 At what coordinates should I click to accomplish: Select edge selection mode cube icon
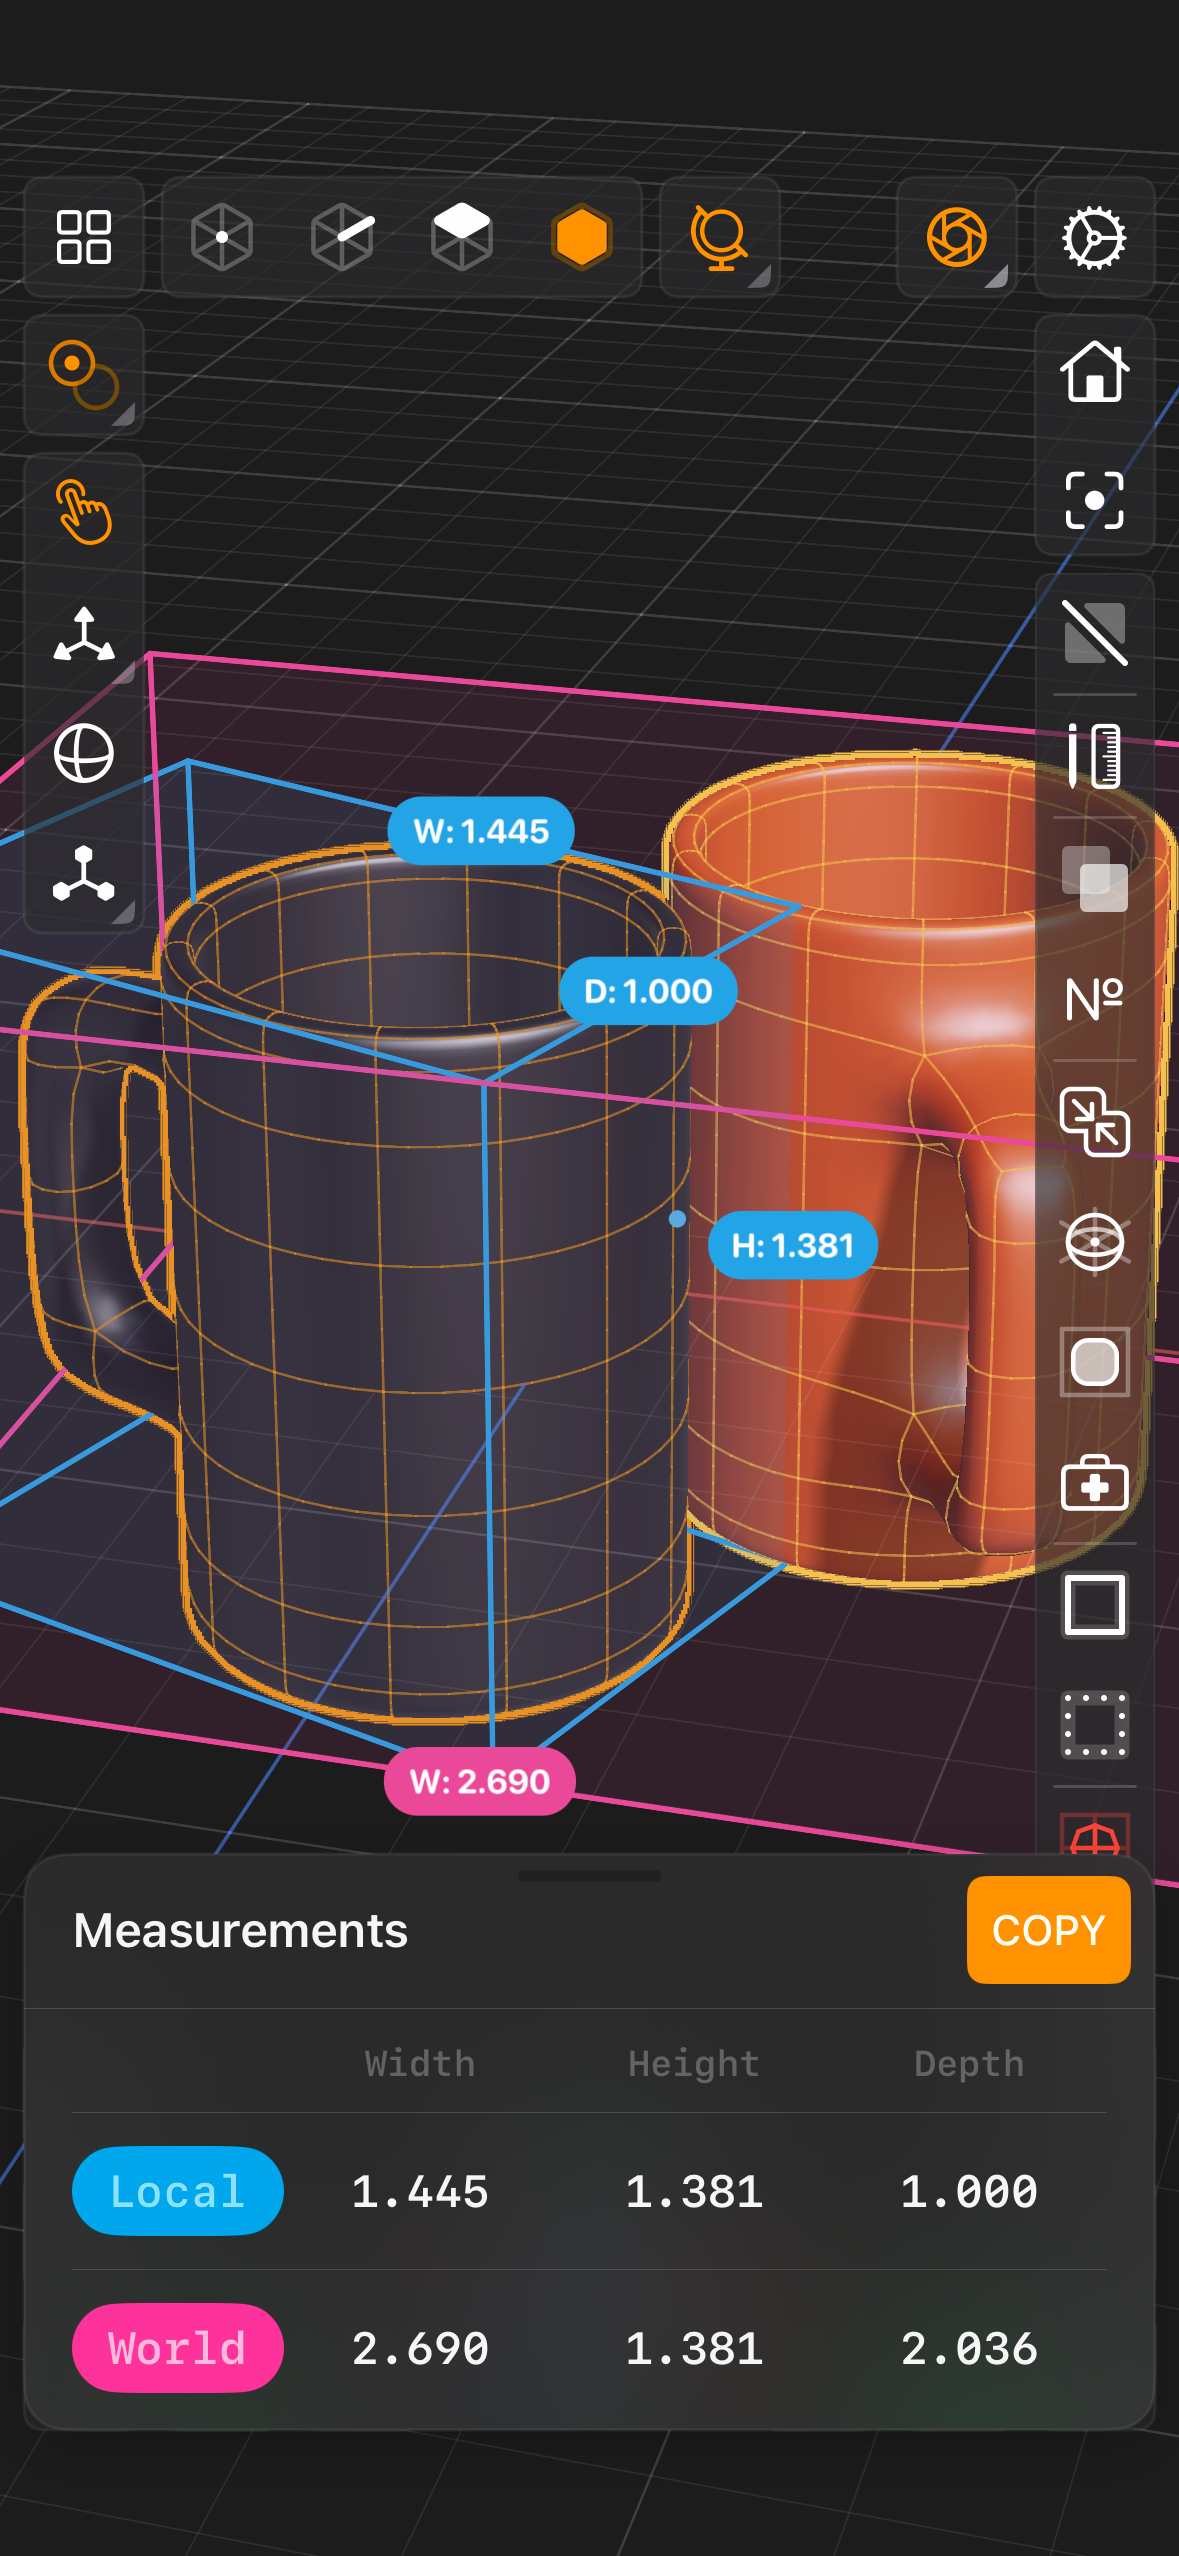(342, 237)
